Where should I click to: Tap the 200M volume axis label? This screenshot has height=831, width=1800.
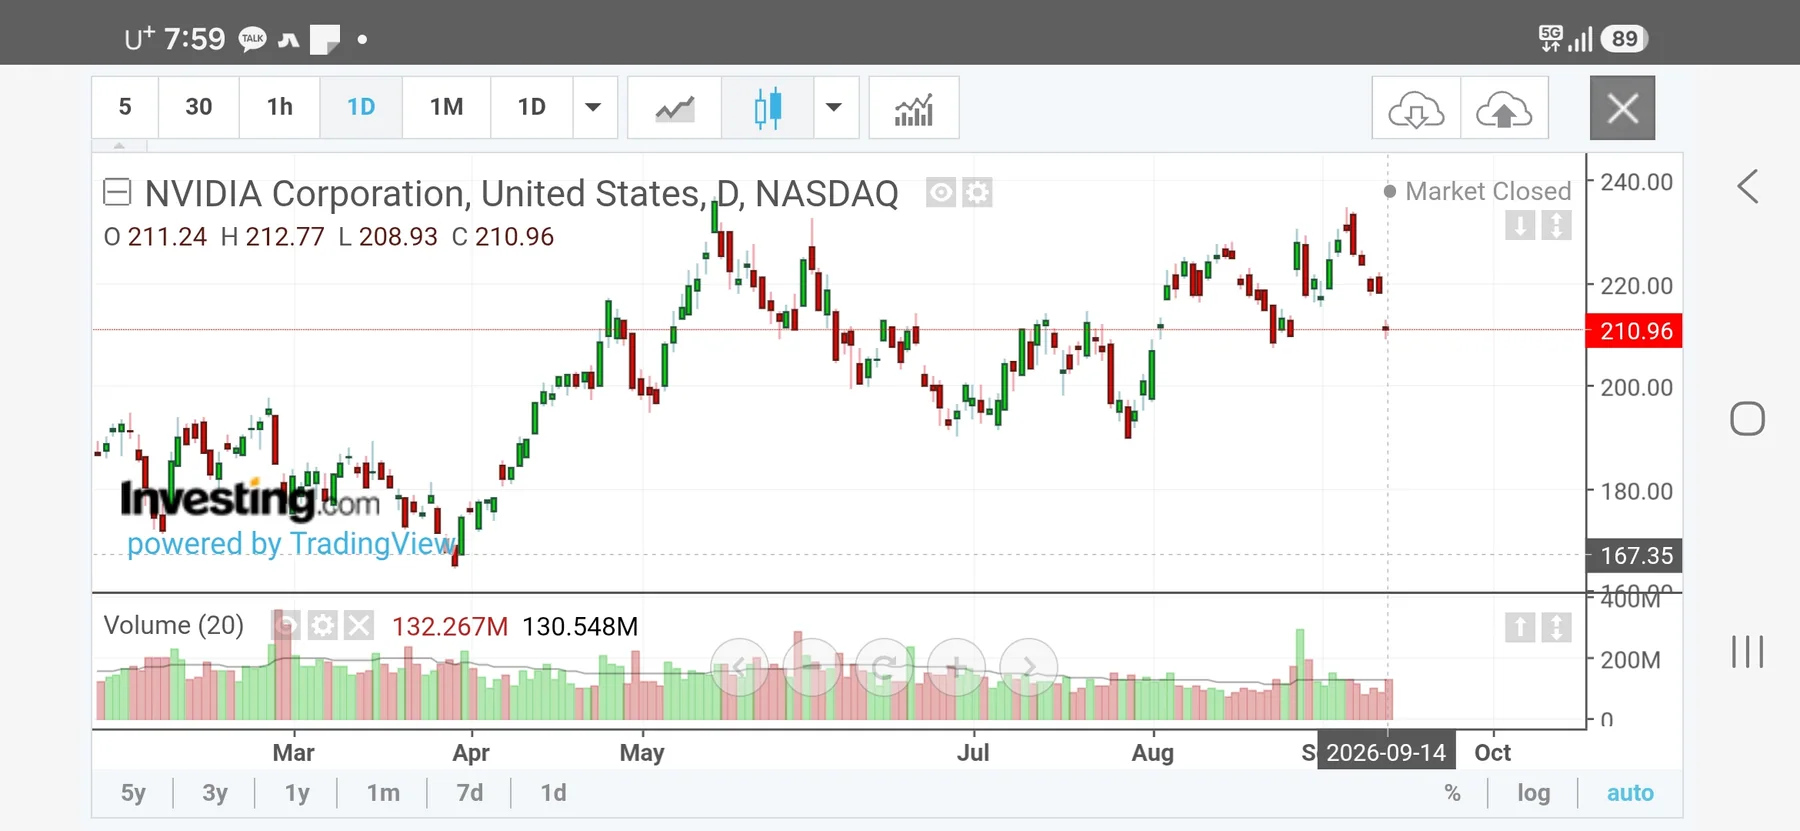1630,660
